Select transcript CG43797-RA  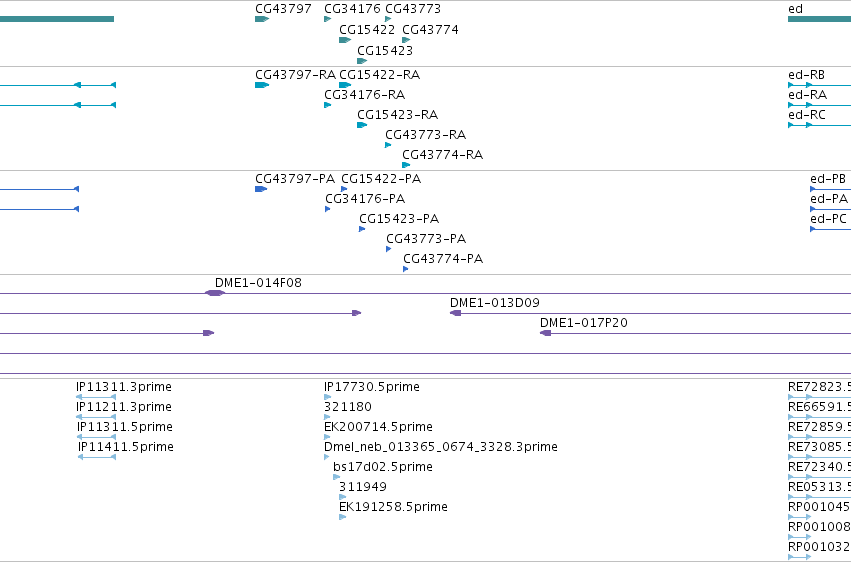point(295,74)
